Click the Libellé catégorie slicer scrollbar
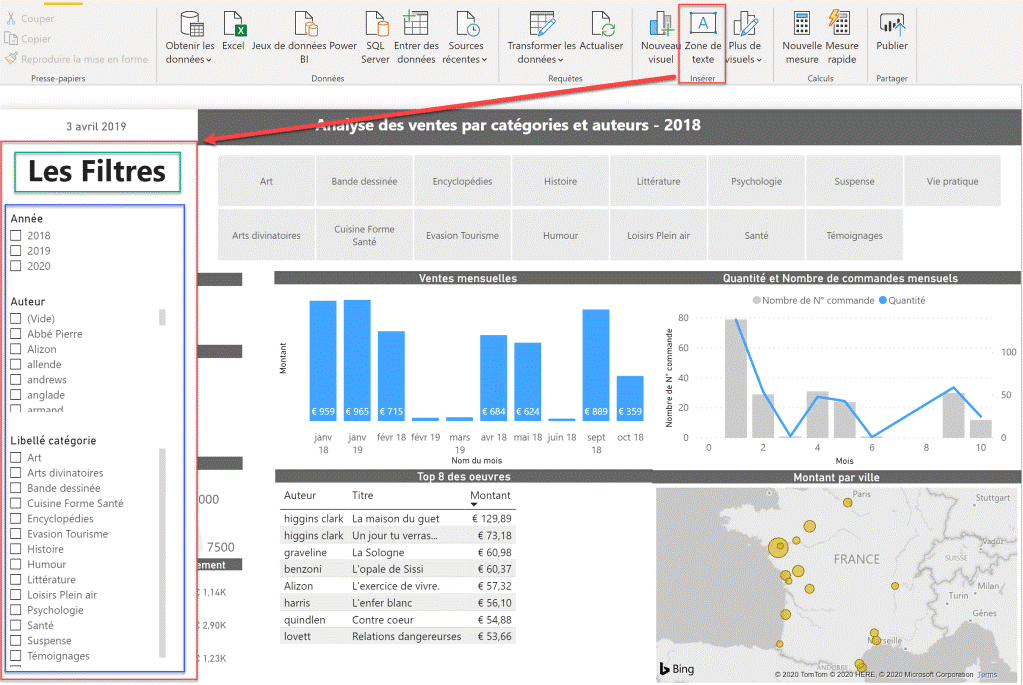 pos(162,553)
